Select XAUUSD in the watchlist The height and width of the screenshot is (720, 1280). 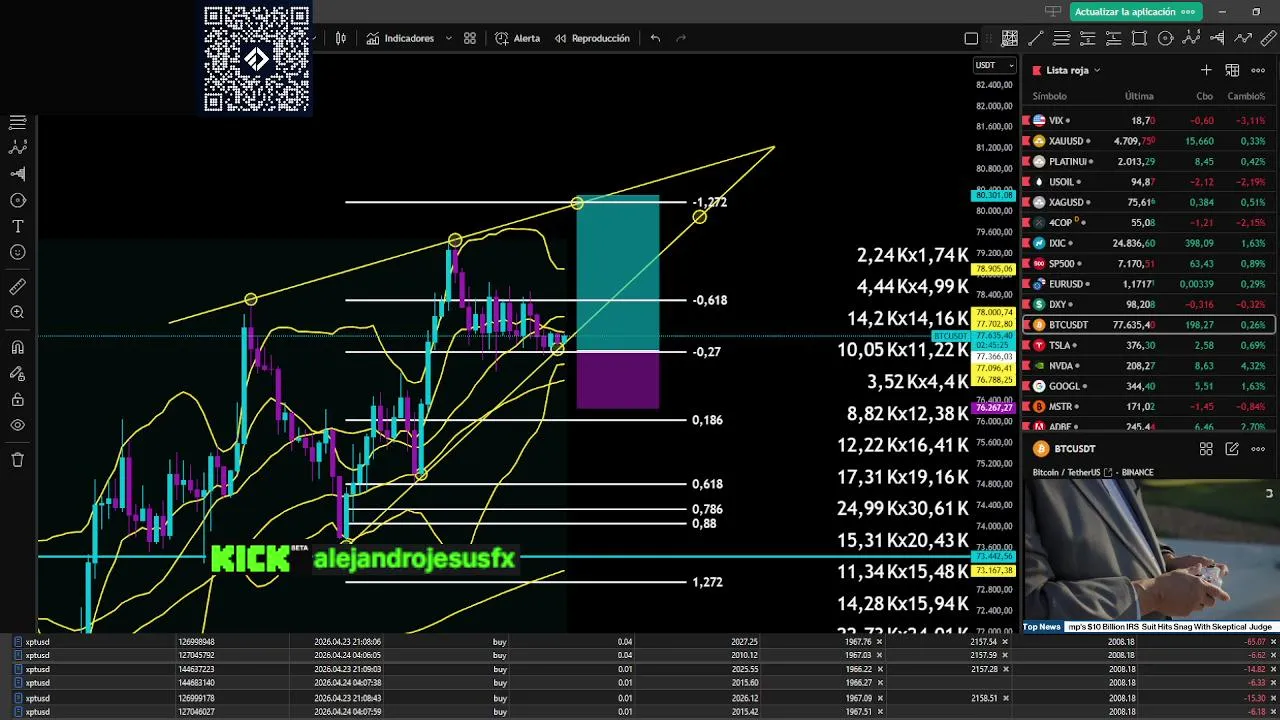(x=1148, y=141)
